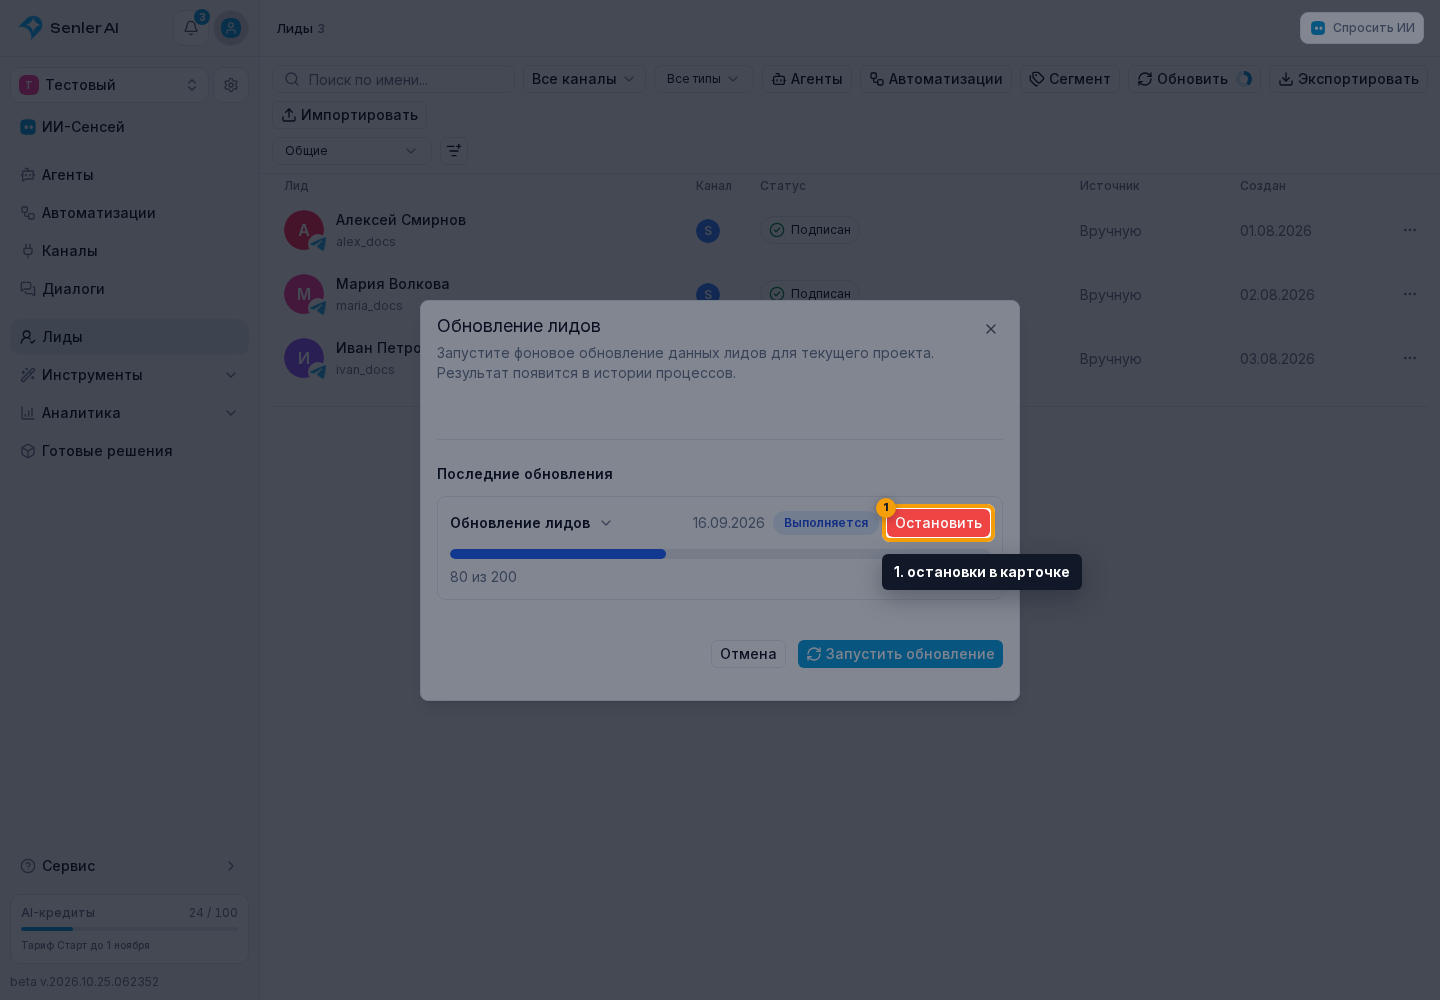1440x1000 pixels.
Task: Click Алексей Смирнов avatar
Action: pos(304,230)
